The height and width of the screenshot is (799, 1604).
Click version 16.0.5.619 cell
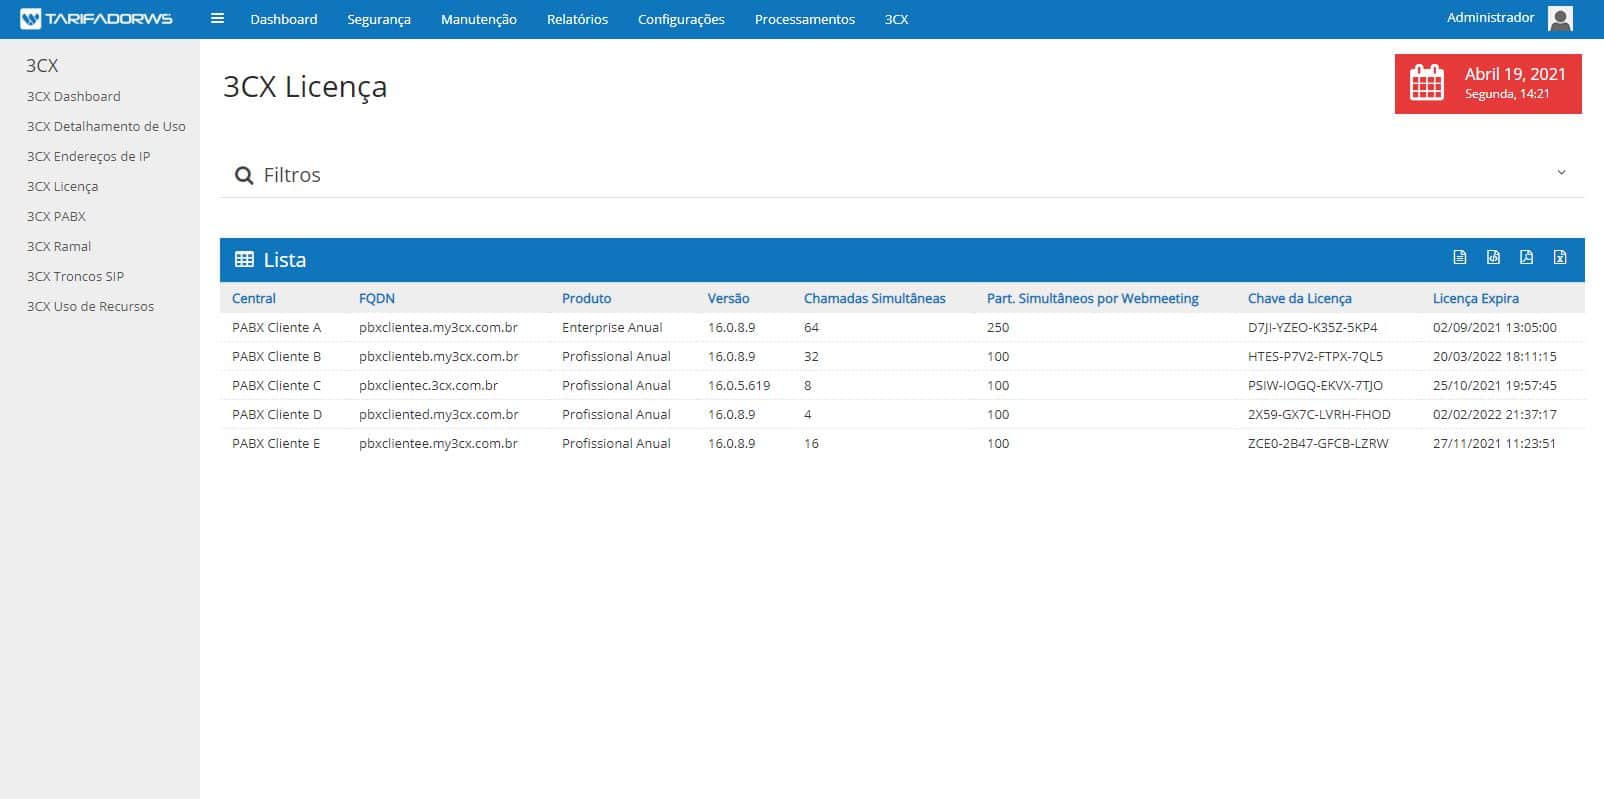[x=739, y=385]
